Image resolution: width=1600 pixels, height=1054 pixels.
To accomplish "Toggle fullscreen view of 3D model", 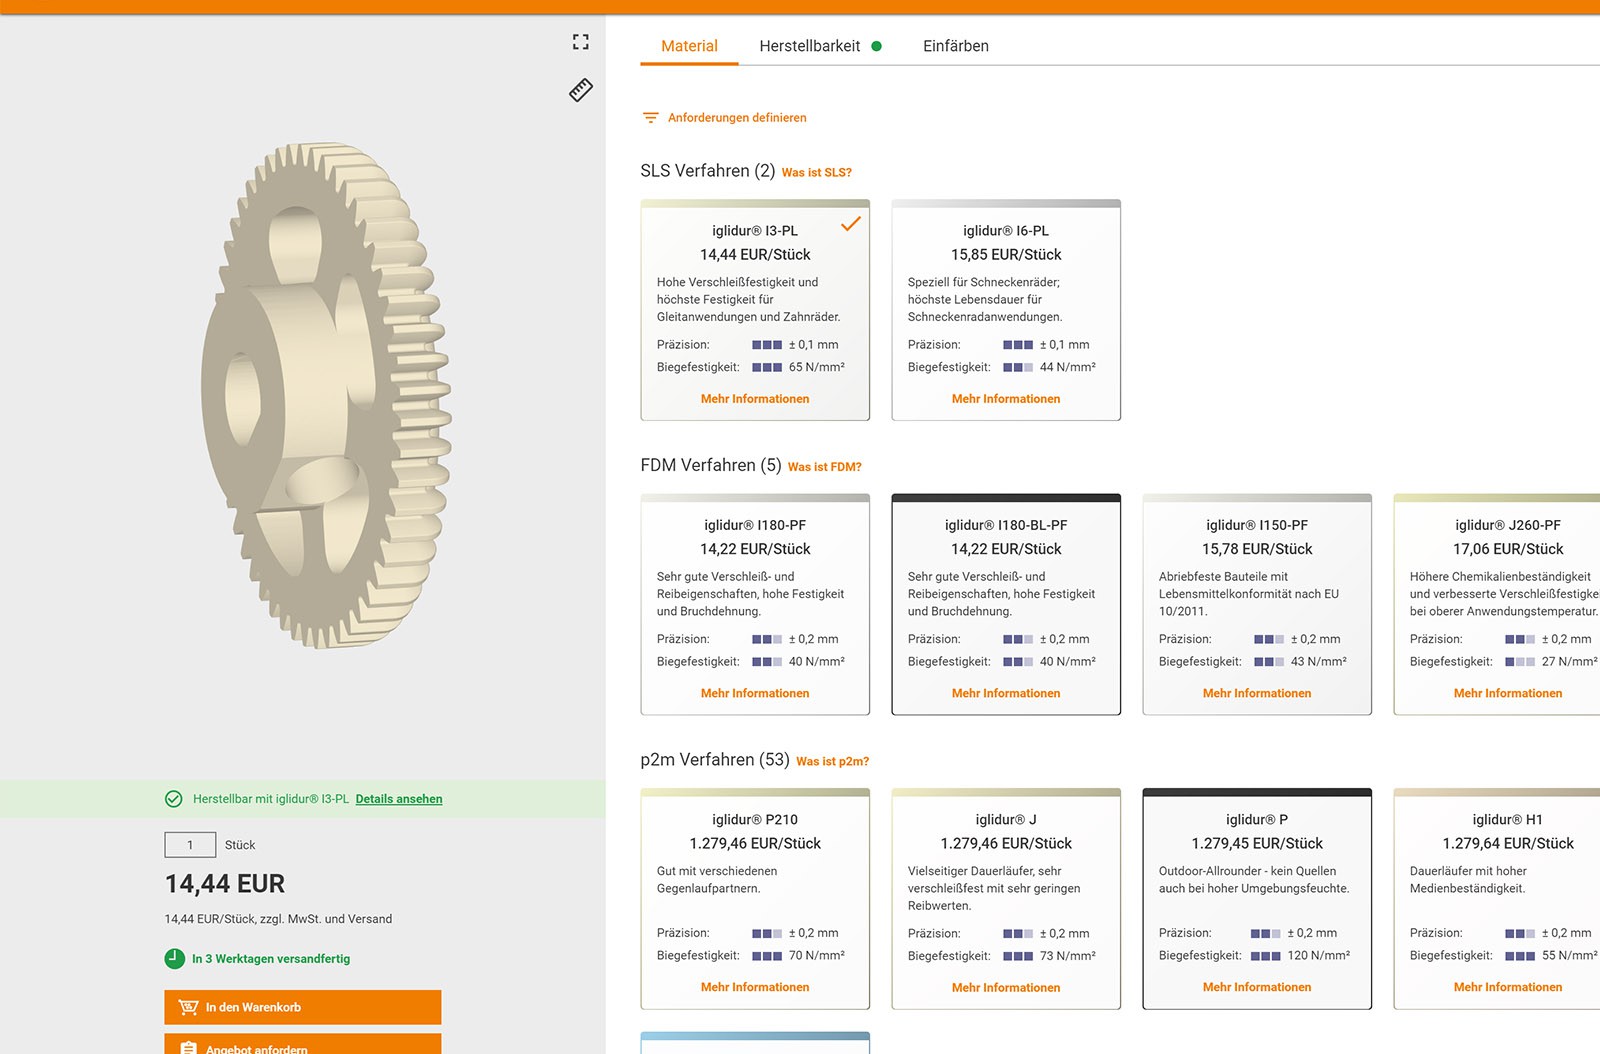I will tap(581, 42).
